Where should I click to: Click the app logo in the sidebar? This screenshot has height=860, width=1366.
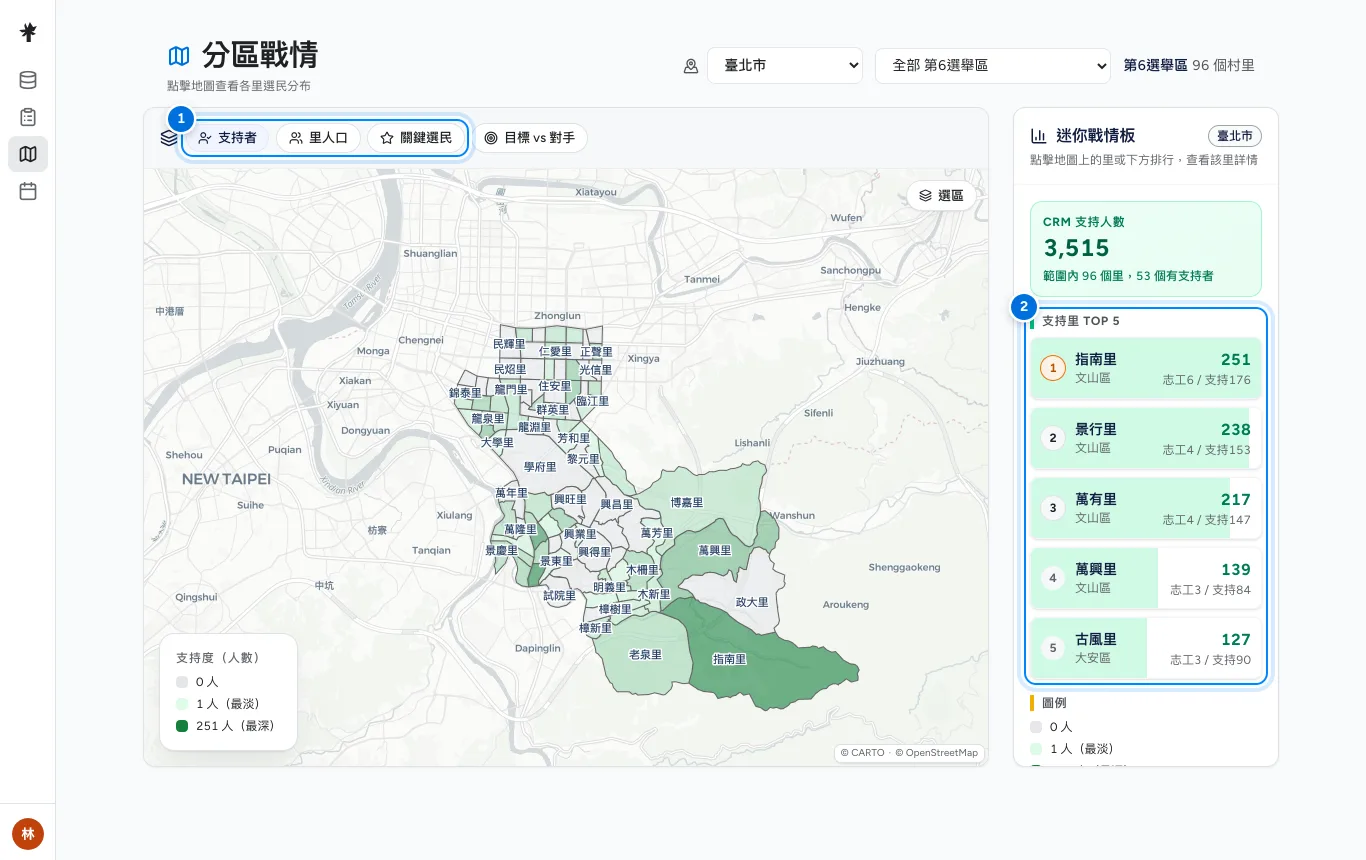[x=28, y=32]
